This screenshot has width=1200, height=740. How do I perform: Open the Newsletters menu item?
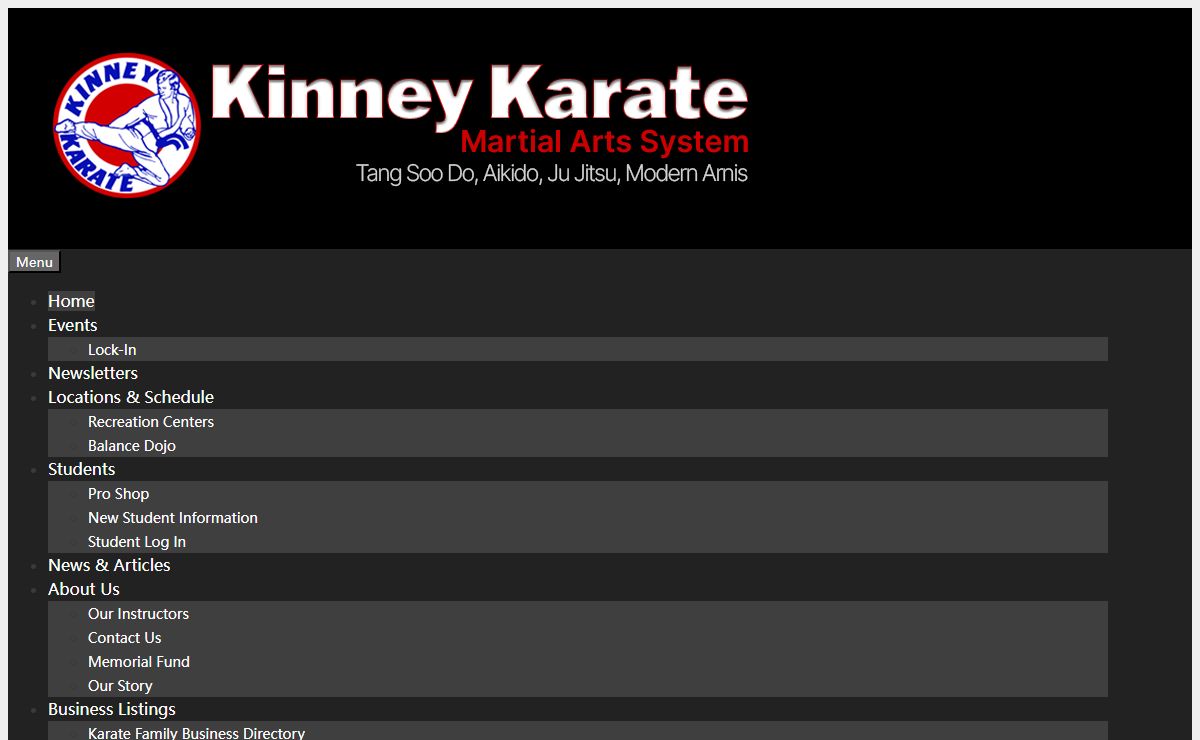[x=93, y=373]
